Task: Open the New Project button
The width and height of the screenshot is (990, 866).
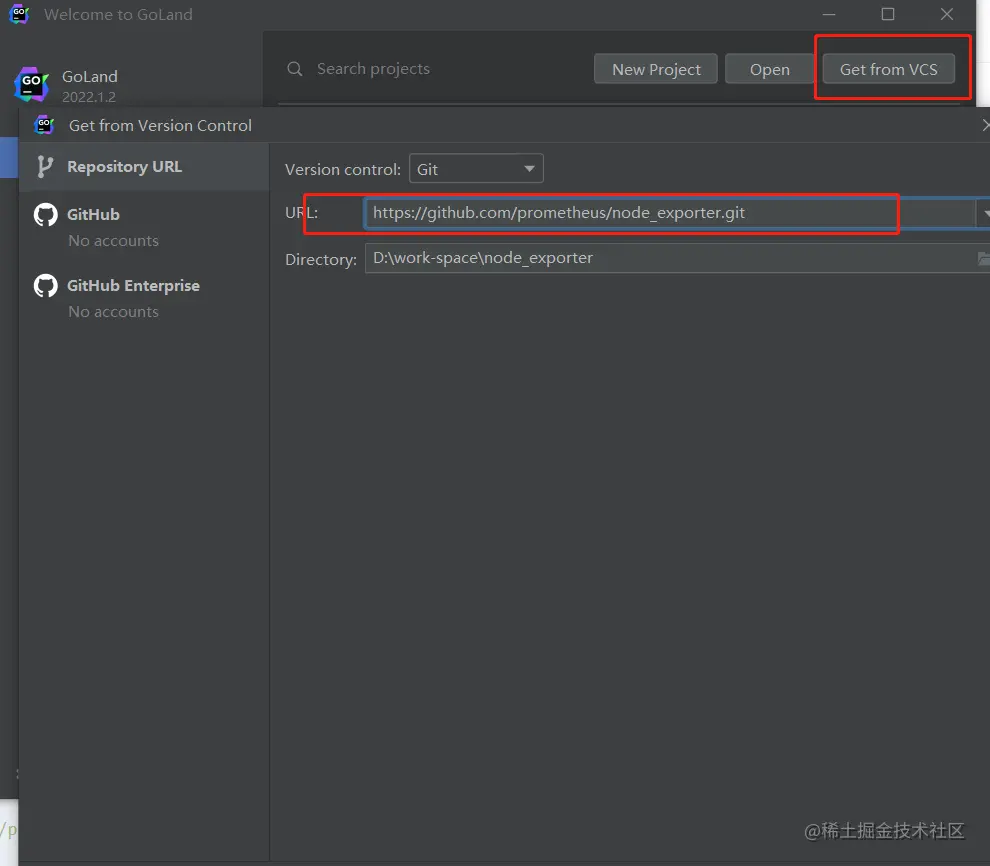Action: (x=655, y=69)
